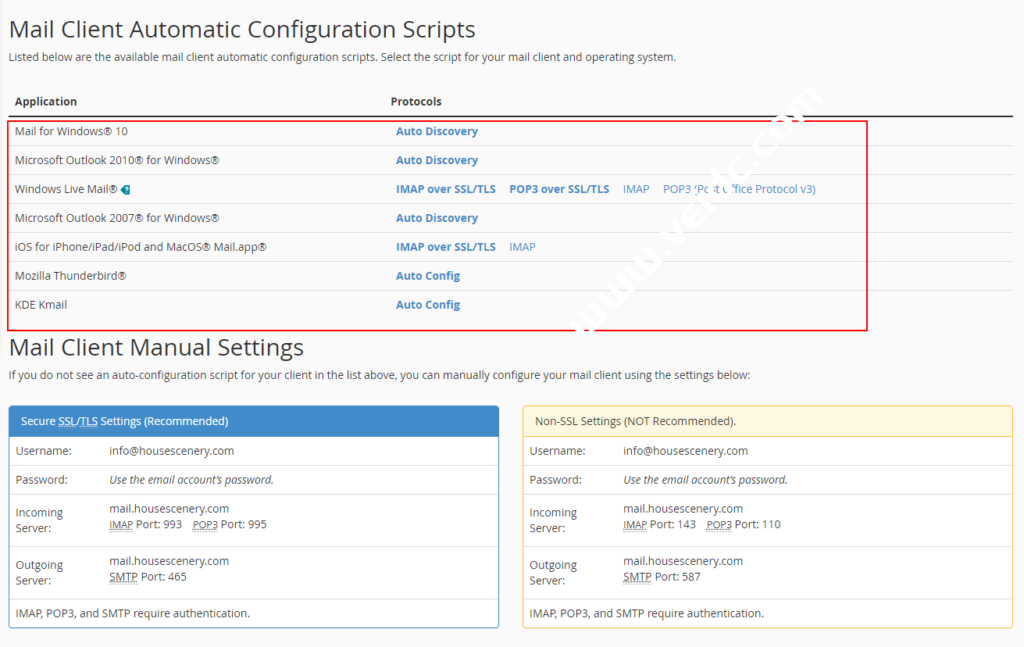Click the Mail Client Manual Settings heading
The image size is (1024, 647).
[156, 348]
